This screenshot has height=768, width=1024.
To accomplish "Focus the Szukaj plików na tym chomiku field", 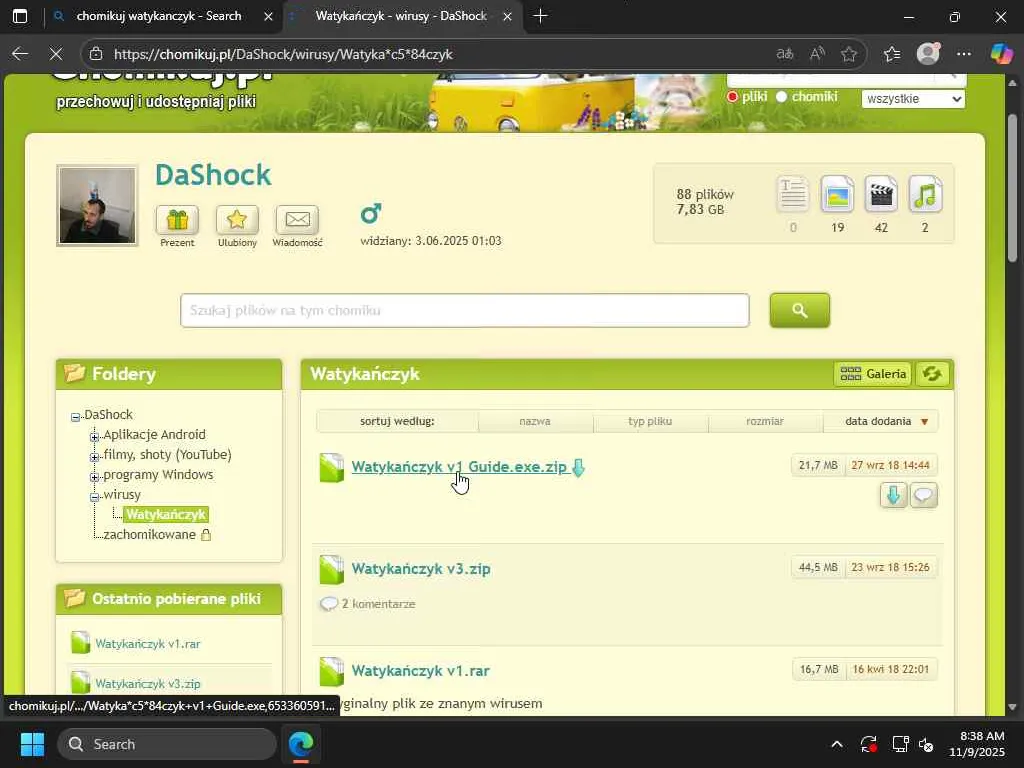I will [x=464, y=310].
